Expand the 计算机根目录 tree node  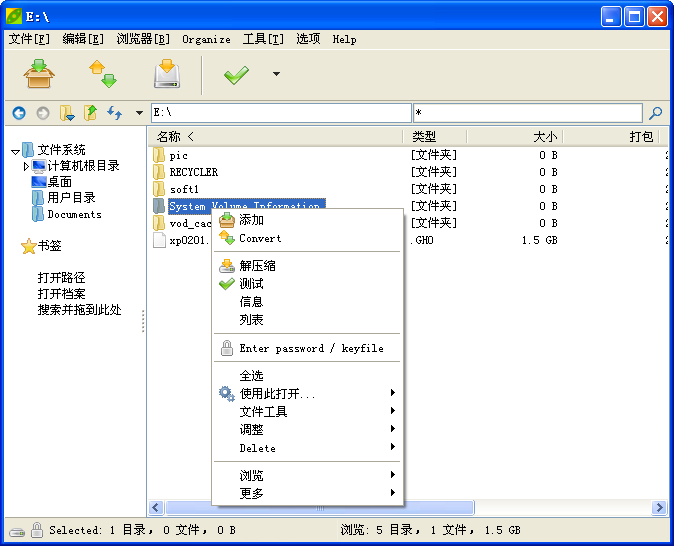27,166
